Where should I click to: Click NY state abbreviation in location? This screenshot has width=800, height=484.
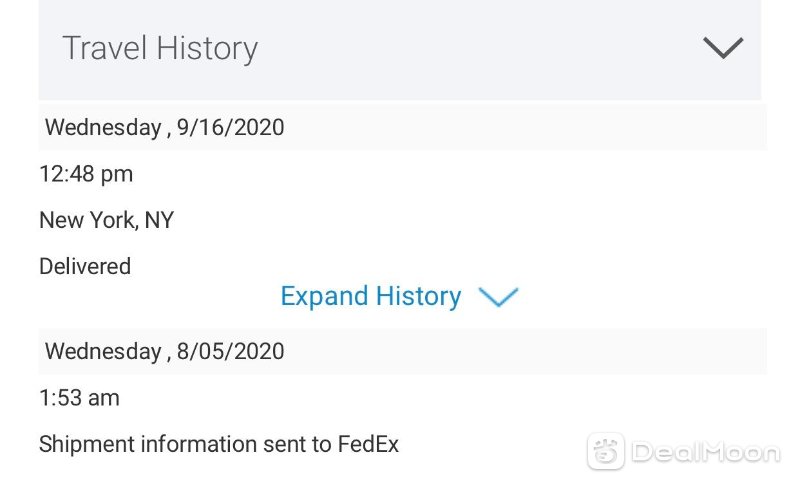(160, 220)
